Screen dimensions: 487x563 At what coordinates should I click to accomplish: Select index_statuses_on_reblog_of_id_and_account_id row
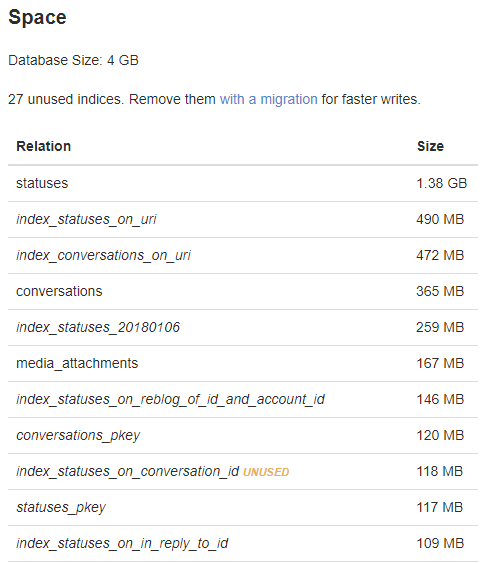coord(243,399)
